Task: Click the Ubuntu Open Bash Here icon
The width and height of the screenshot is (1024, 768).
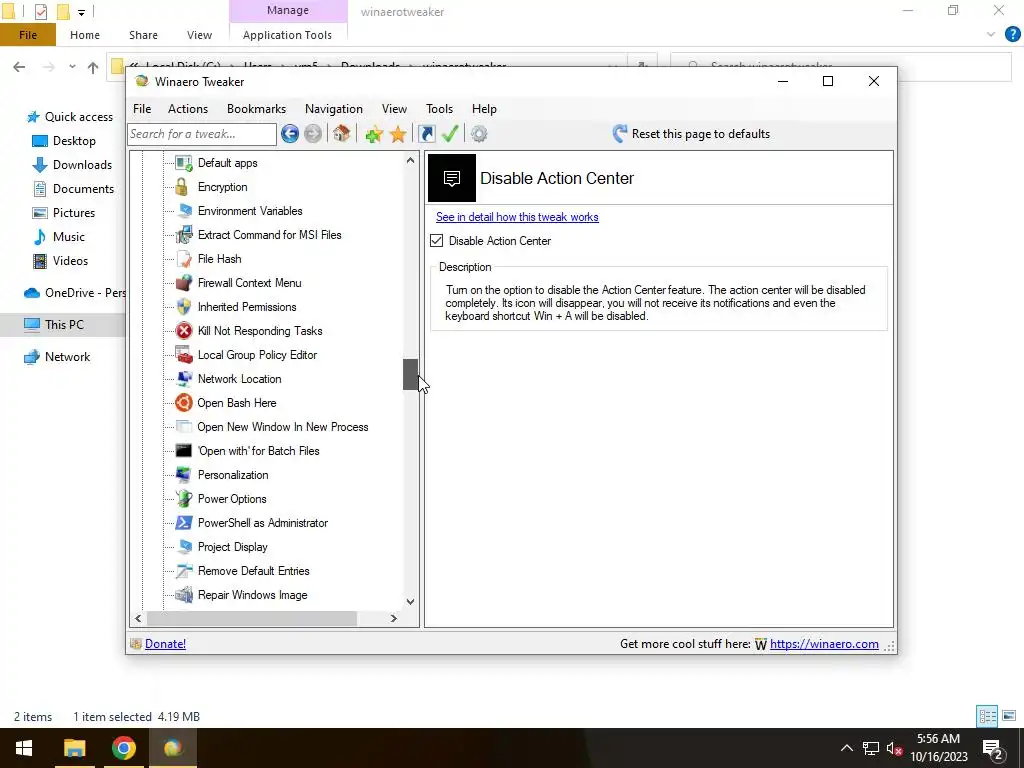Action: 184,403
